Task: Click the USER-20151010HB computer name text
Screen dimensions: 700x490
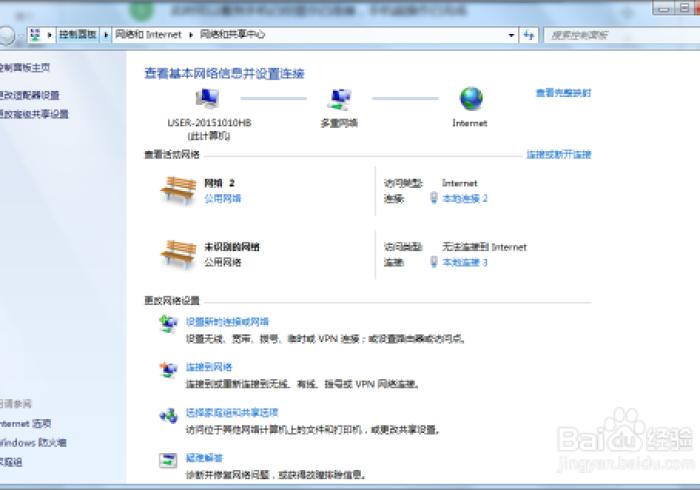Action: pos(209,123)
